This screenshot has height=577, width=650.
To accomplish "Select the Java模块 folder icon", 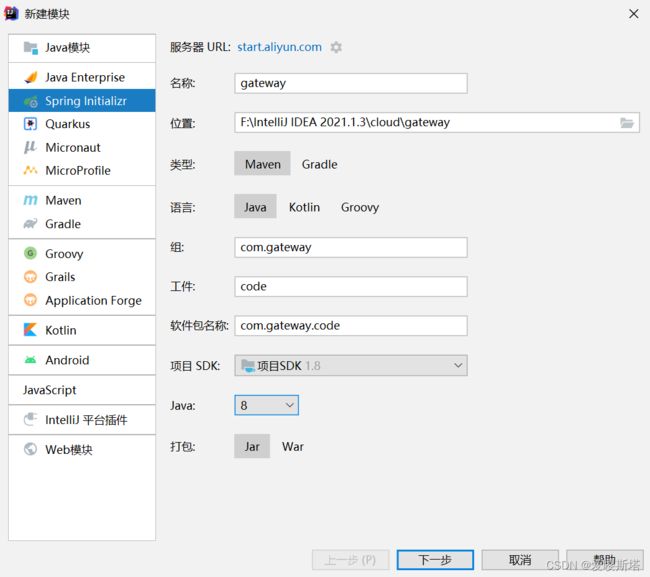I will pyautogui.click(x=31, y=48).
